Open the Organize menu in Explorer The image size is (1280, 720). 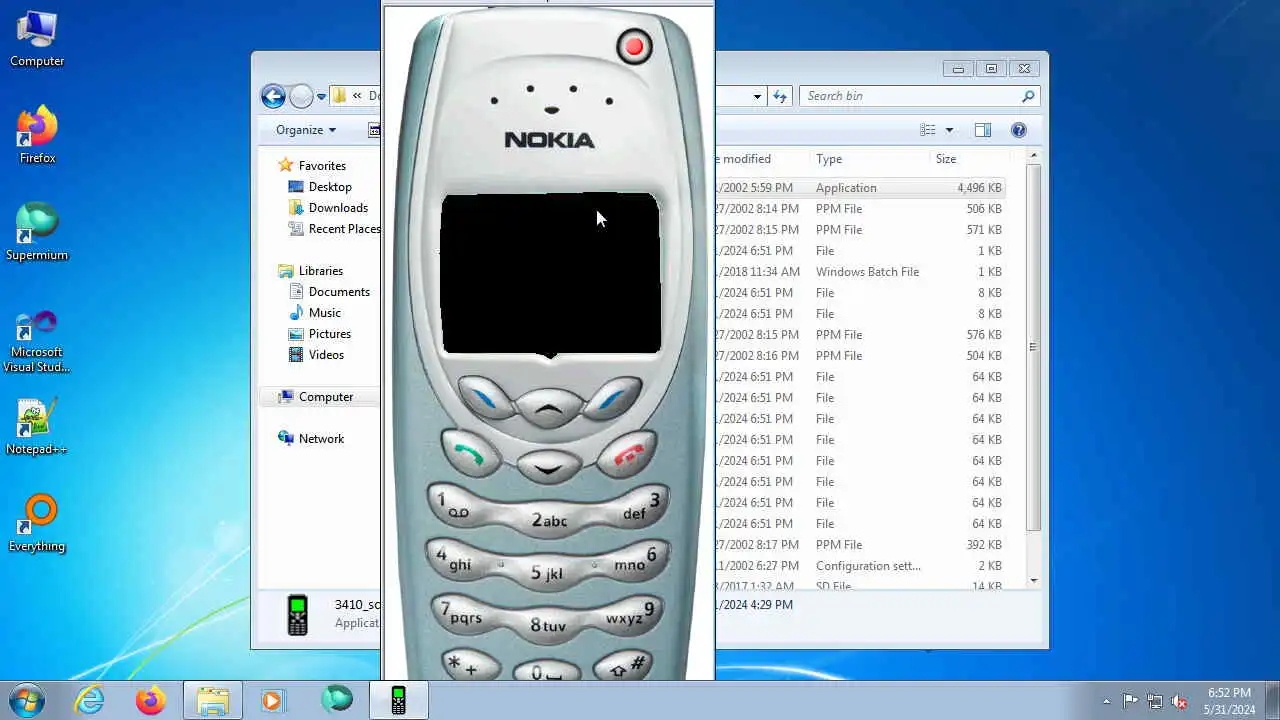306,130
